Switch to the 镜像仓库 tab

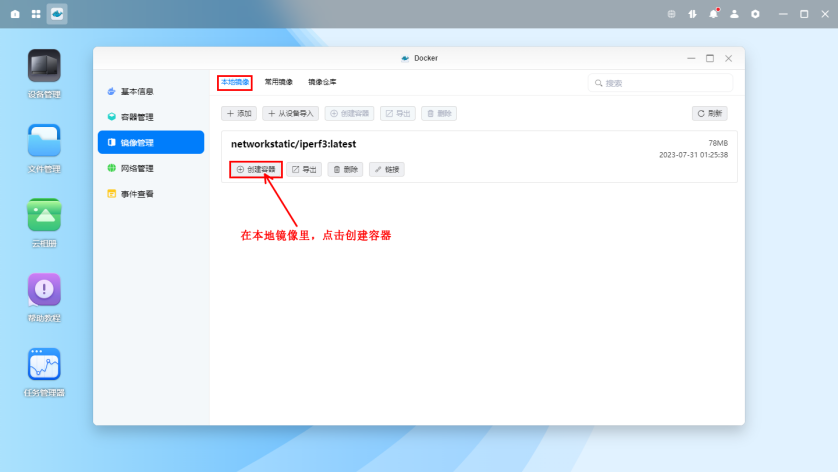322,82
